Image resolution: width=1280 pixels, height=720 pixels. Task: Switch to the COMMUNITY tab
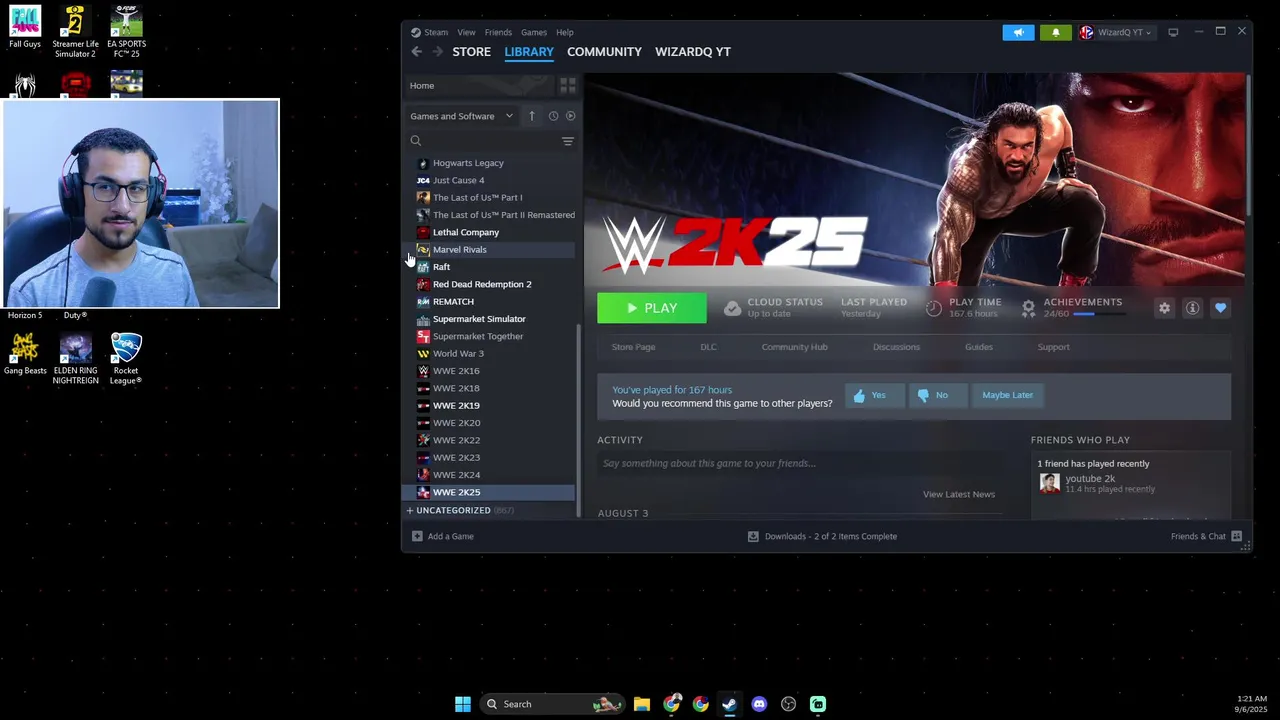pyautogui.click(x=604, y=52)
